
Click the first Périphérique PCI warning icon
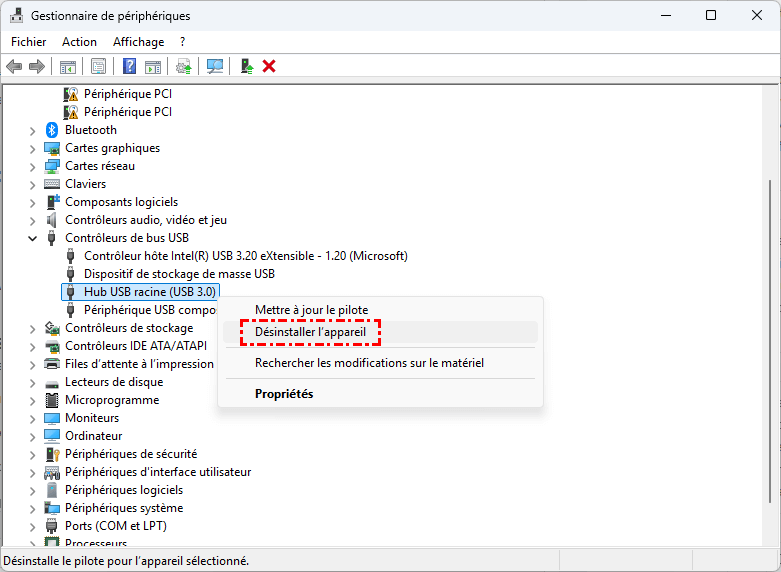click(x=71, y=94)
